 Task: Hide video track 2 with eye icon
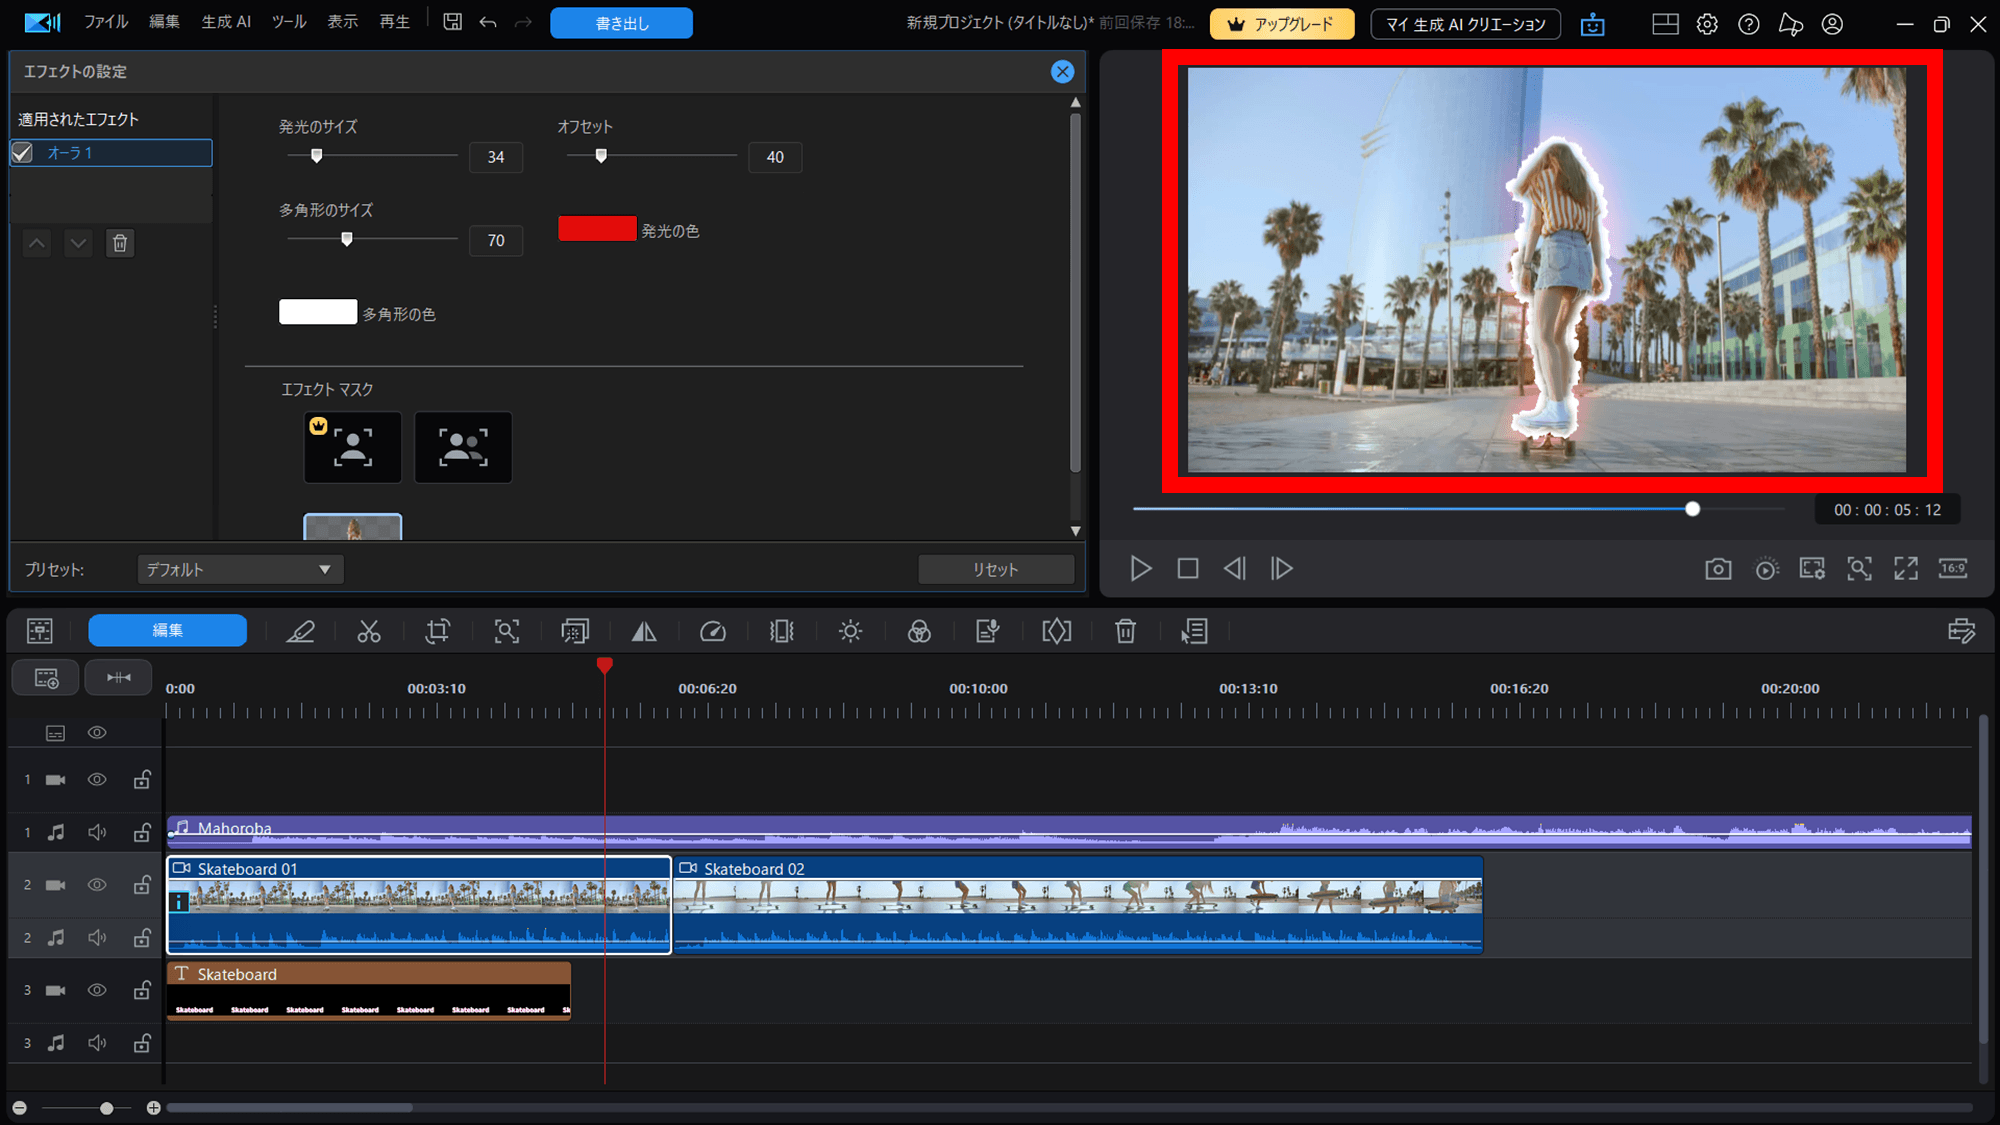[x=97, y=885]
